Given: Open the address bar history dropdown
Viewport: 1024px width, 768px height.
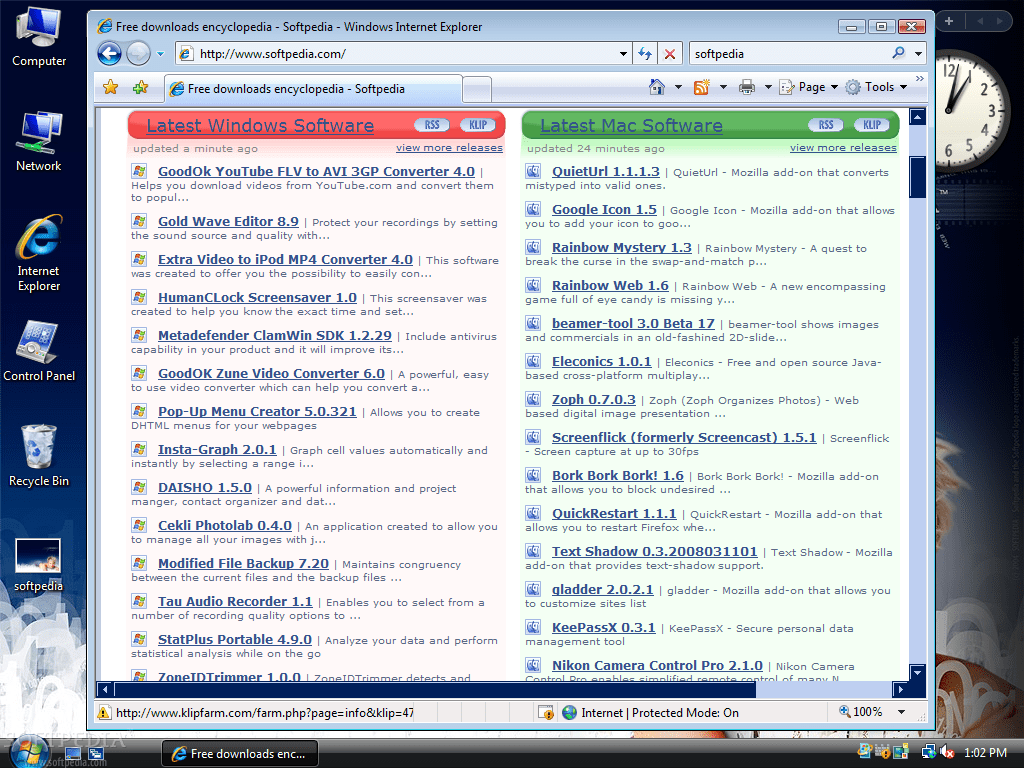Looking at the screenshot, I should 621,53.
